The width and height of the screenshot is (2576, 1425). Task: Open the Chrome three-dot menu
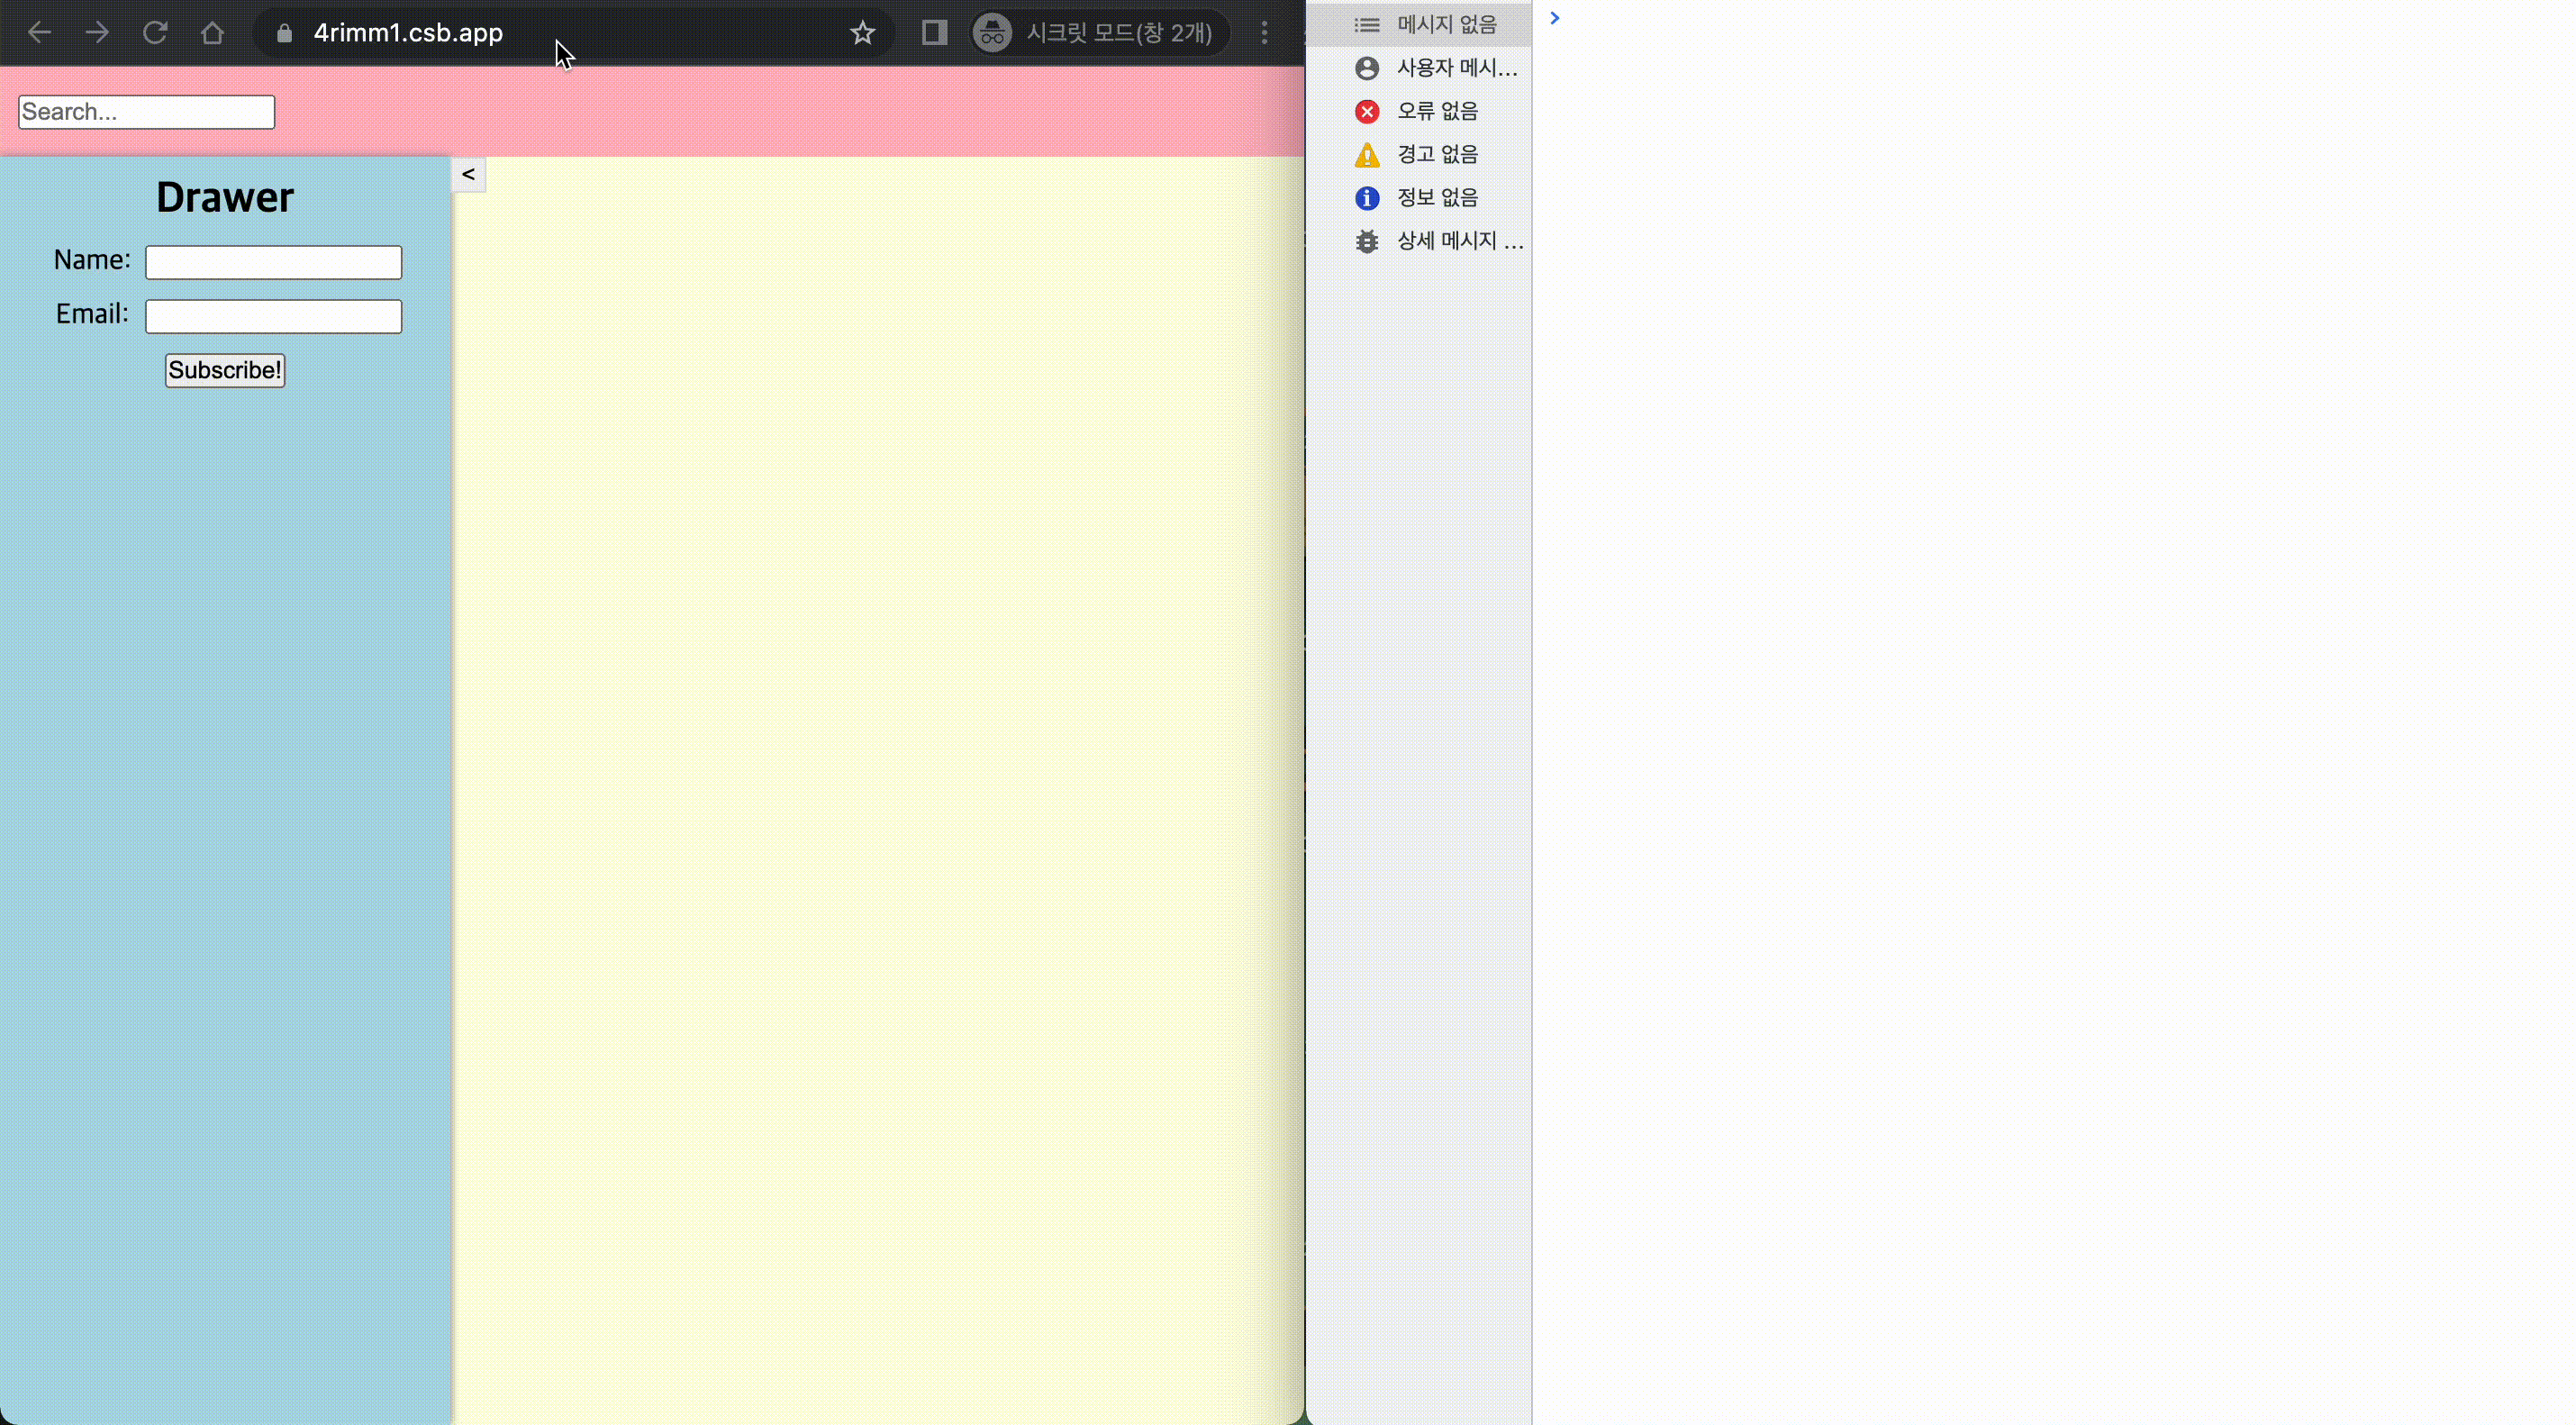click(x=1264, y=33)
